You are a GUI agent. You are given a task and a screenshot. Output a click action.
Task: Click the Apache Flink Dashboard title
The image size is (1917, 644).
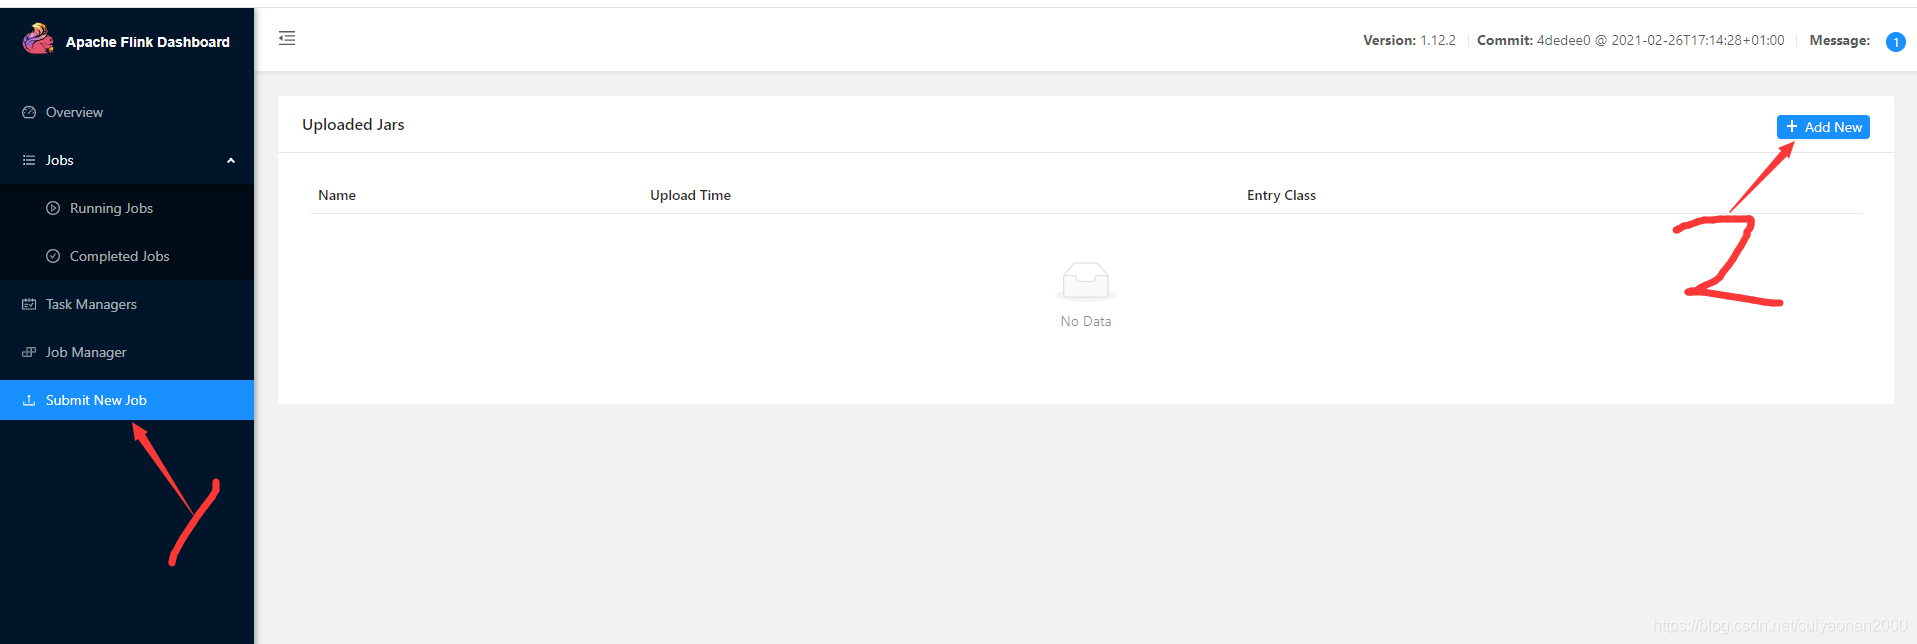point(148,42)
